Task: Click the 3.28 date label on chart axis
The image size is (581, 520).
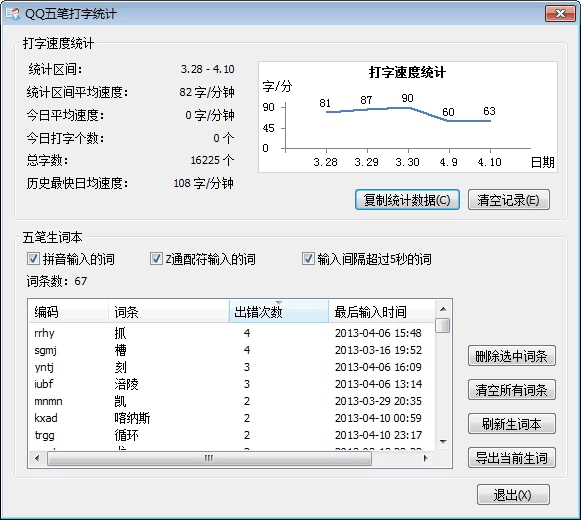Action: point(325,162)
